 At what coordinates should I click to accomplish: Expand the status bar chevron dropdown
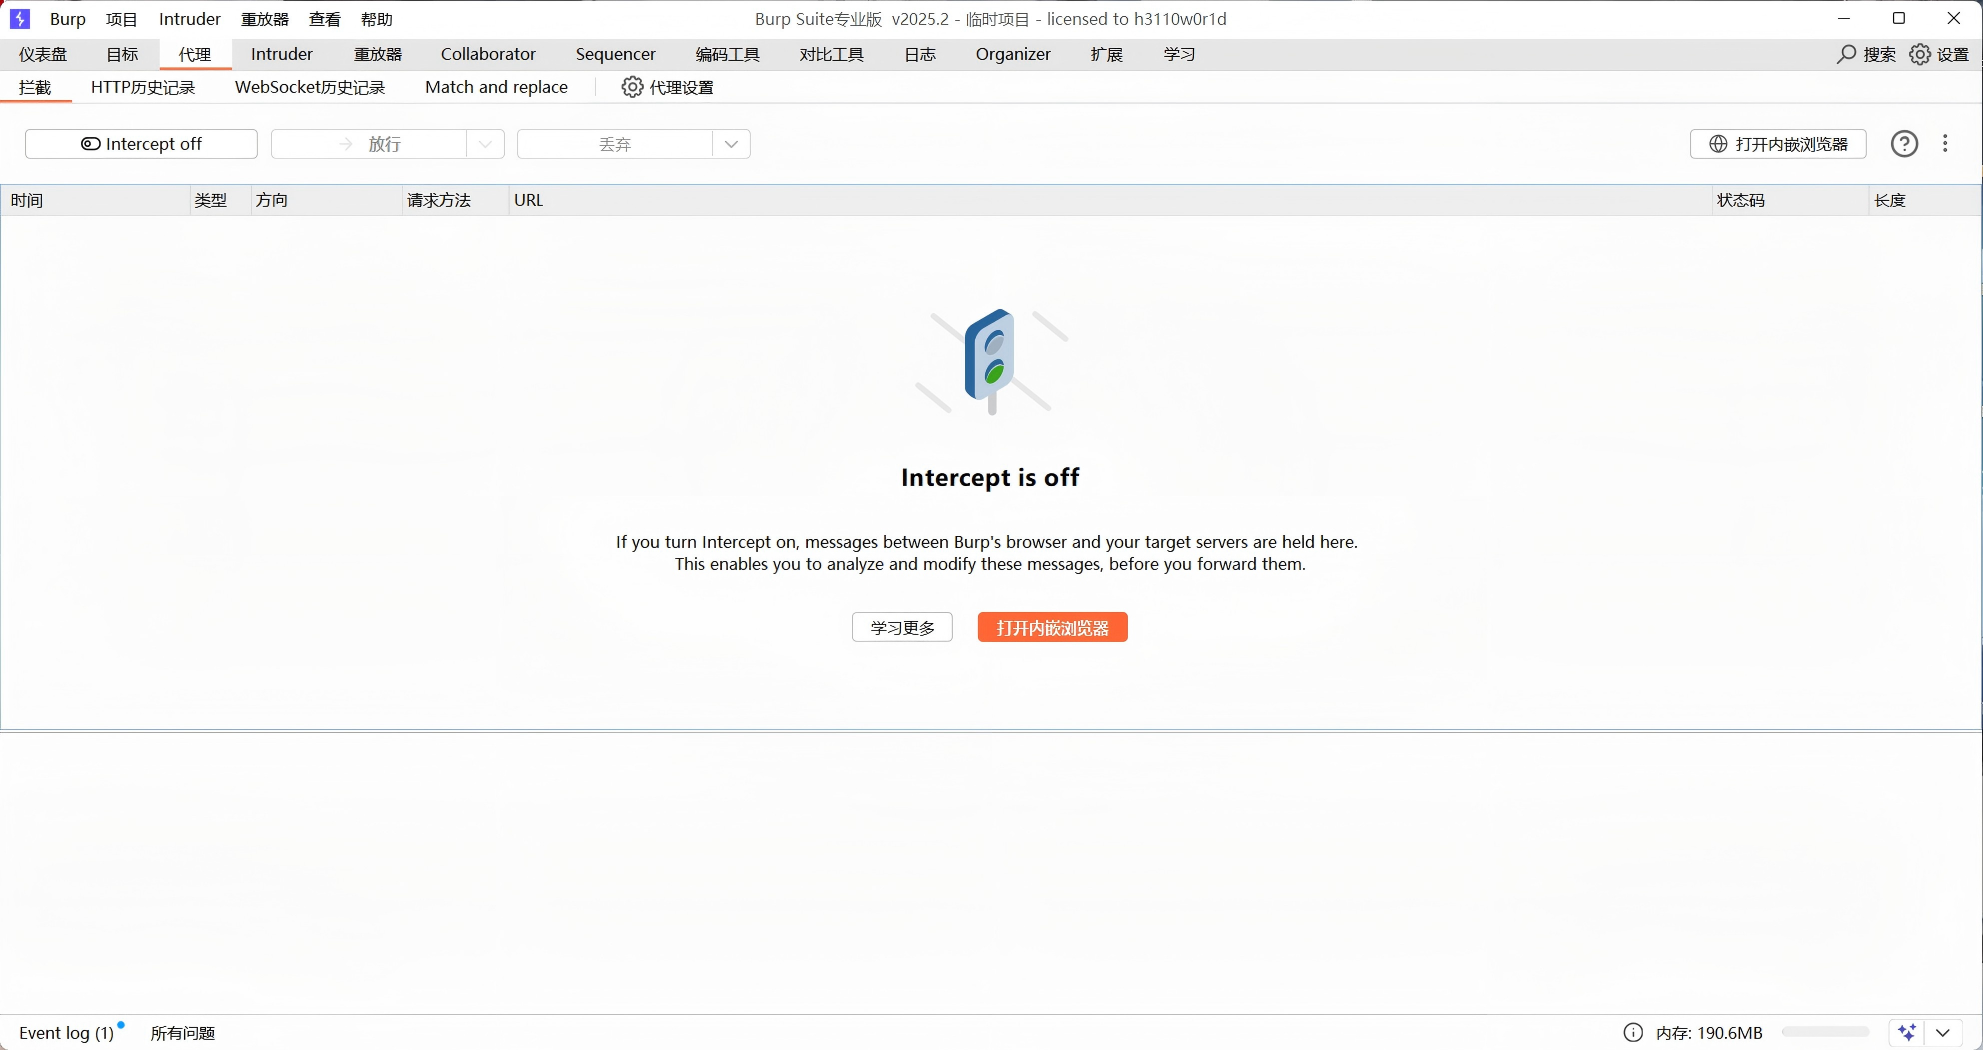pos(1943,1033)
